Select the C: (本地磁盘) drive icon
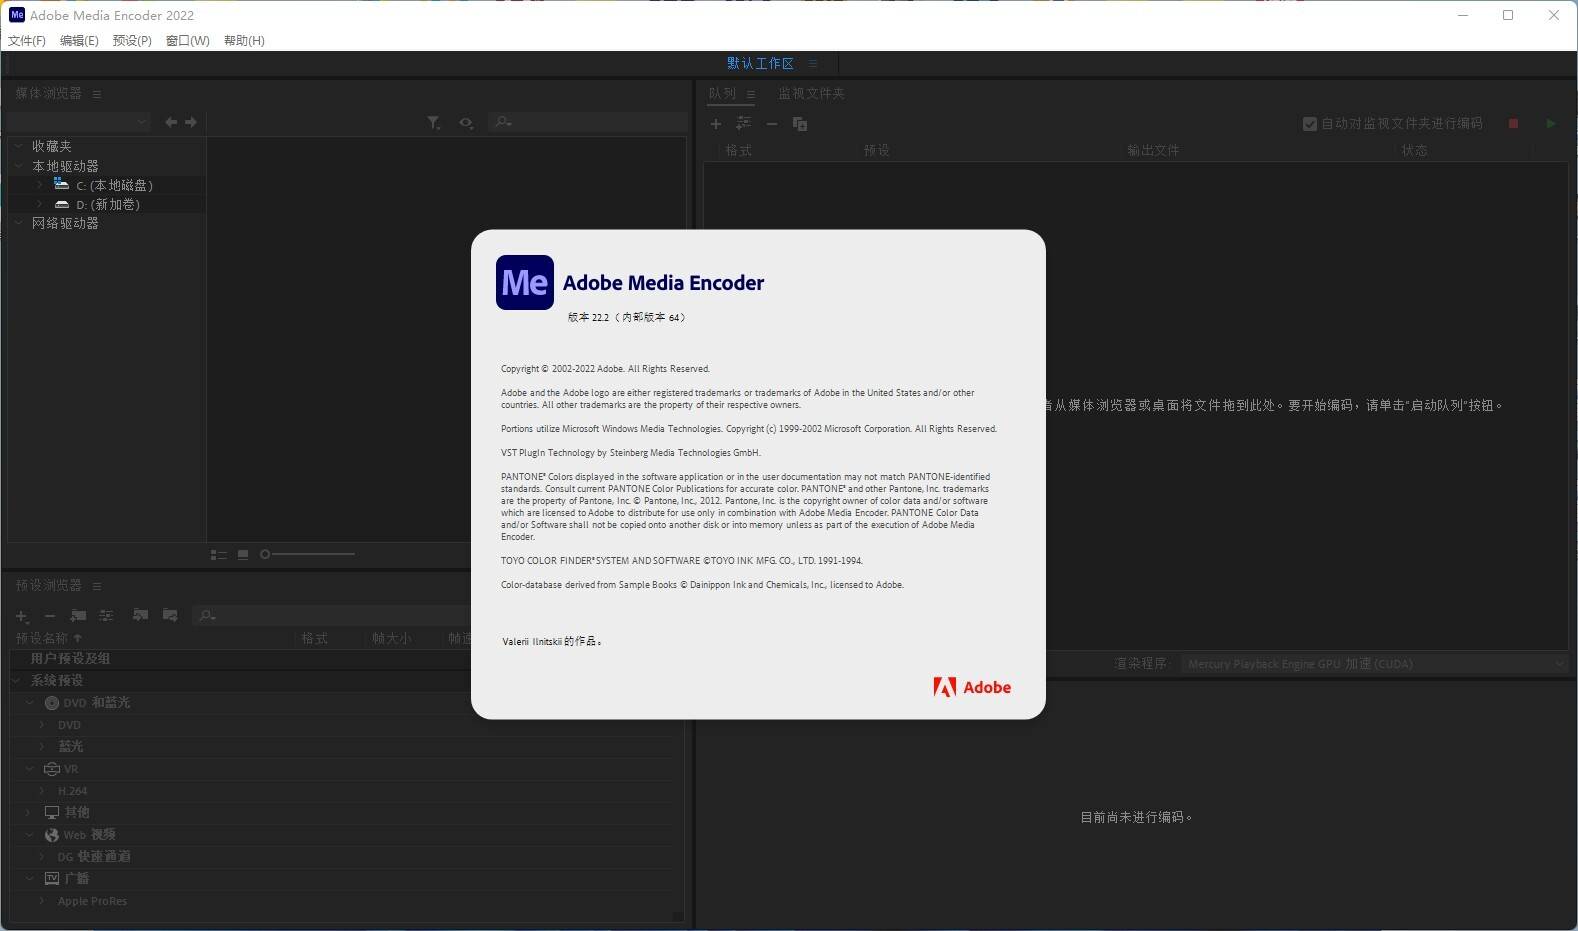 (x=61, y=184)
